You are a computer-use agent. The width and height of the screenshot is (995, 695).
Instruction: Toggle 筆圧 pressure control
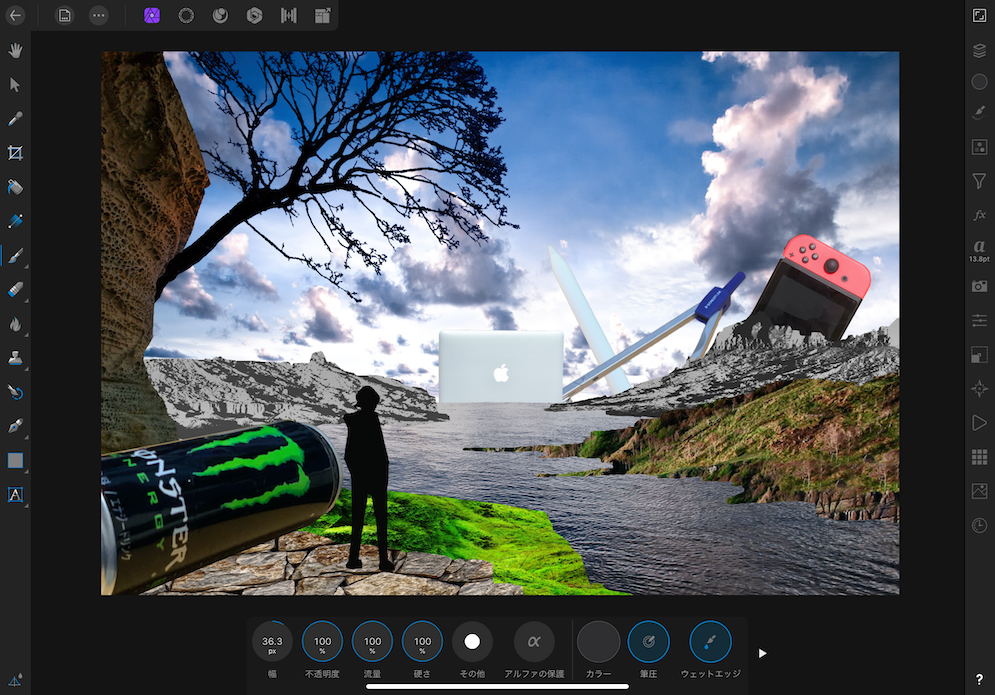[648, 642]
